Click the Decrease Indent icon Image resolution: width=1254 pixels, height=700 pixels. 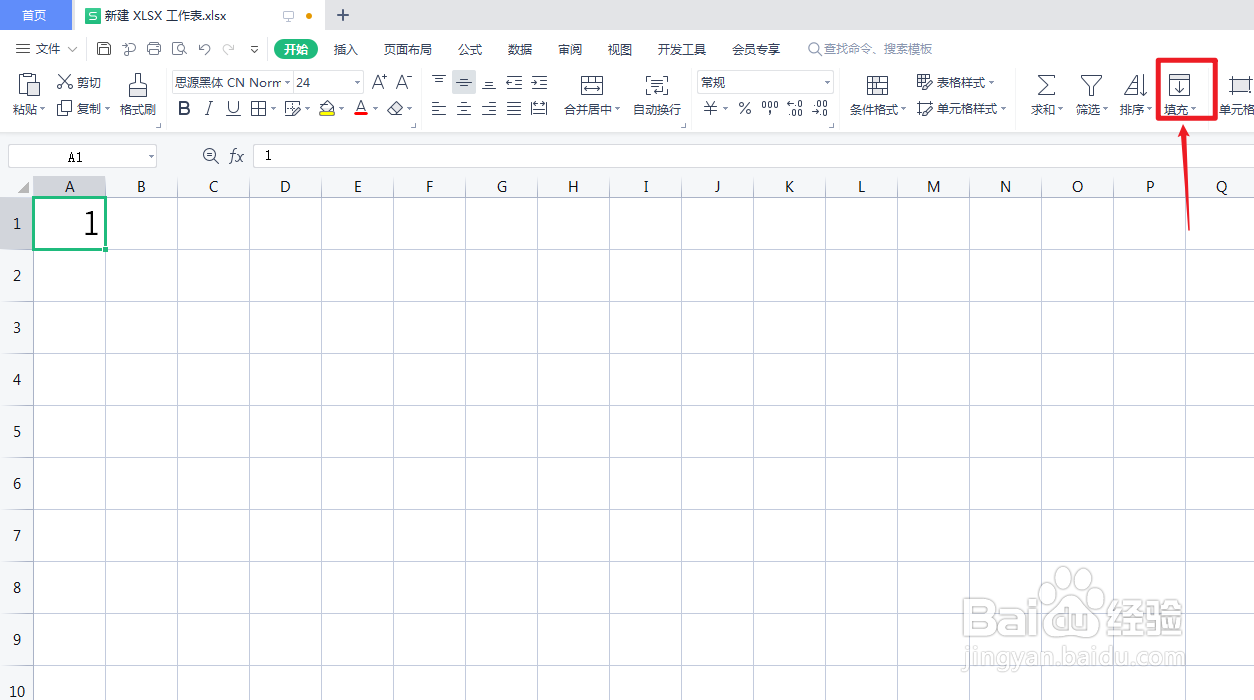pyautogui.click(x=514, y=82)
